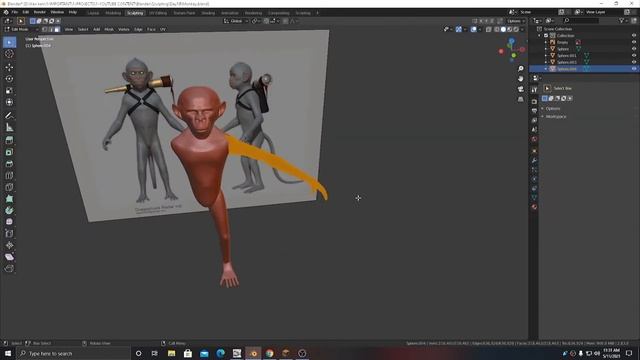Image resolution: width=640 pixels, height=360 pixels.
Task: Toggle visibility eye of the highlighted outliner row
Action: click(x=634, y=69)
